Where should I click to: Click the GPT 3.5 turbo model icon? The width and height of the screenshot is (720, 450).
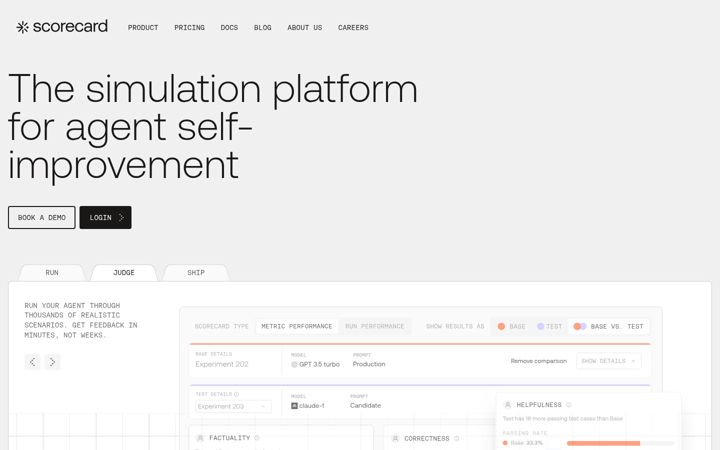point(294,365)
